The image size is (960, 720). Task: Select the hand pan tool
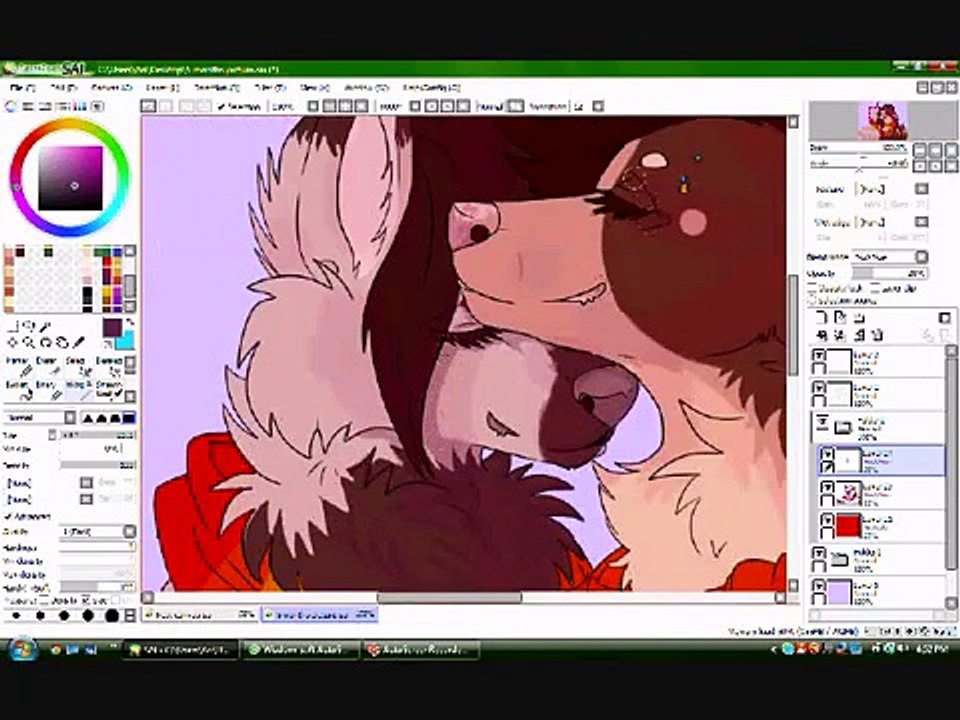(x=62, y=342)
